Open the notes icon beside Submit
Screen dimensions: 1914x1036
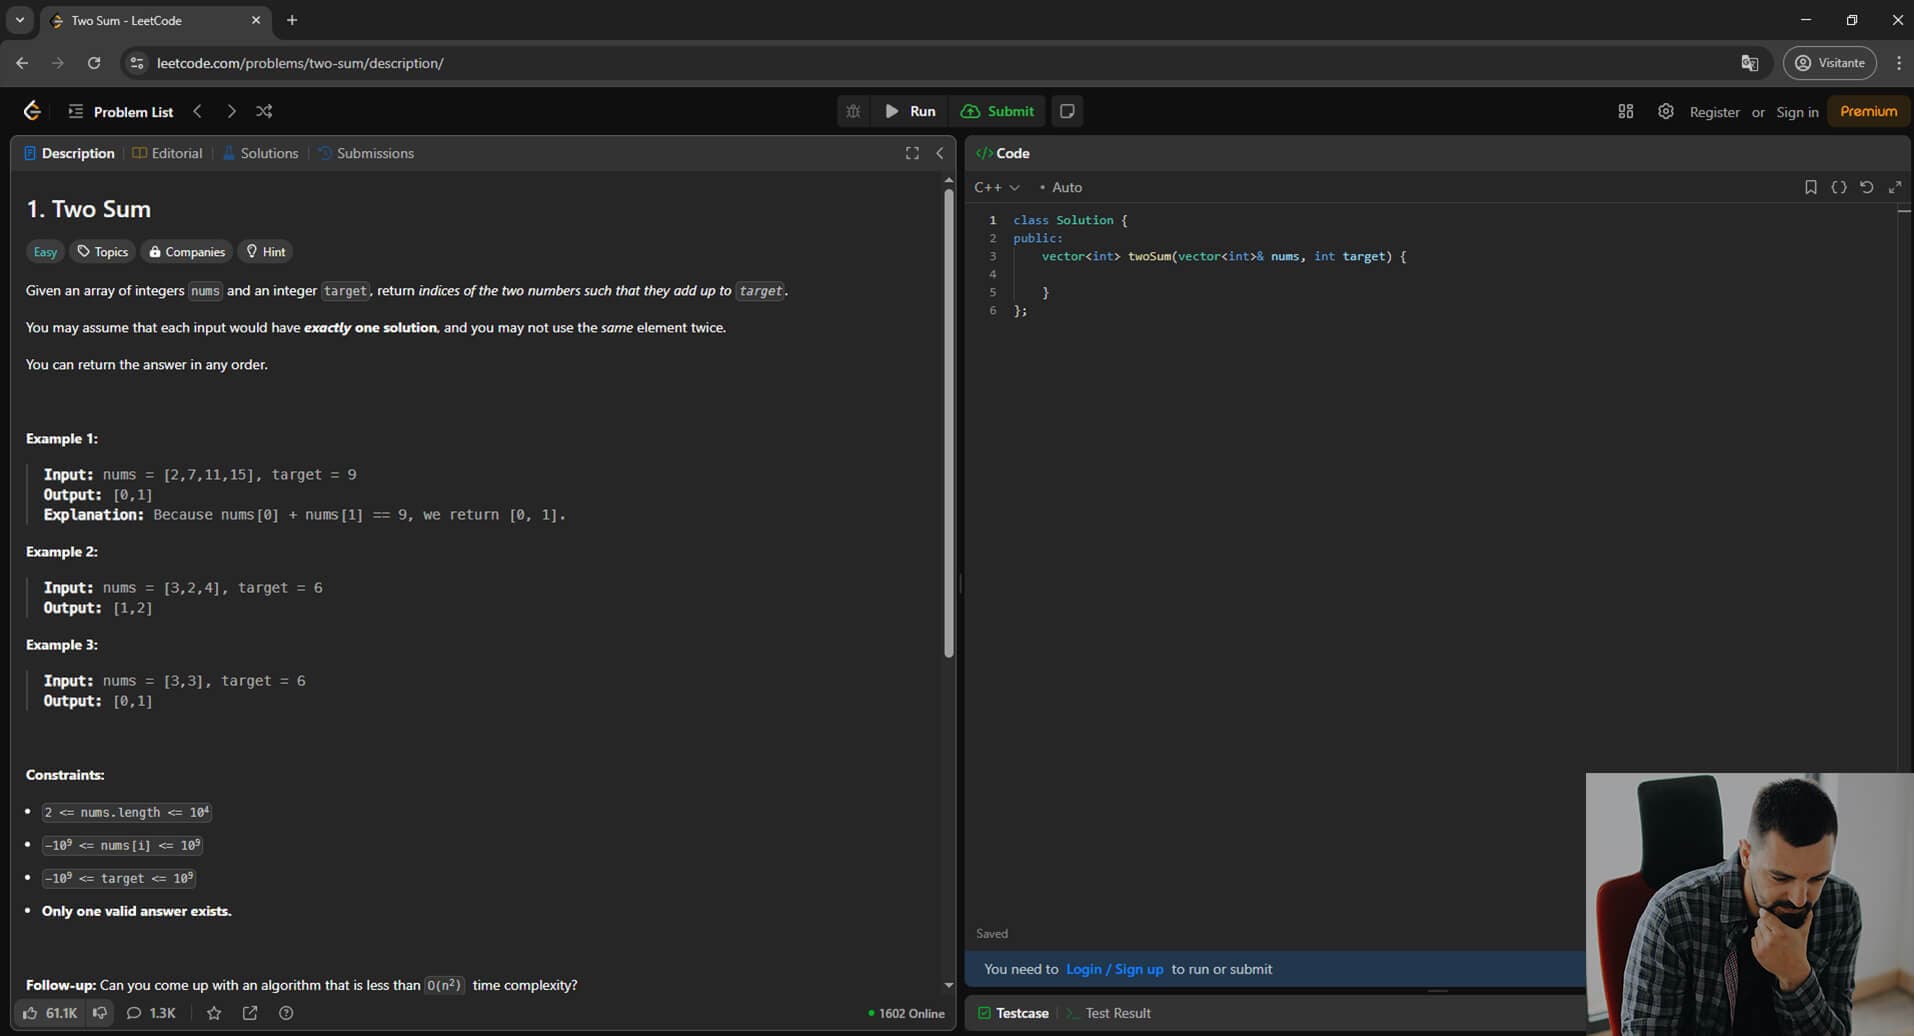click(x=1067, y=111)
